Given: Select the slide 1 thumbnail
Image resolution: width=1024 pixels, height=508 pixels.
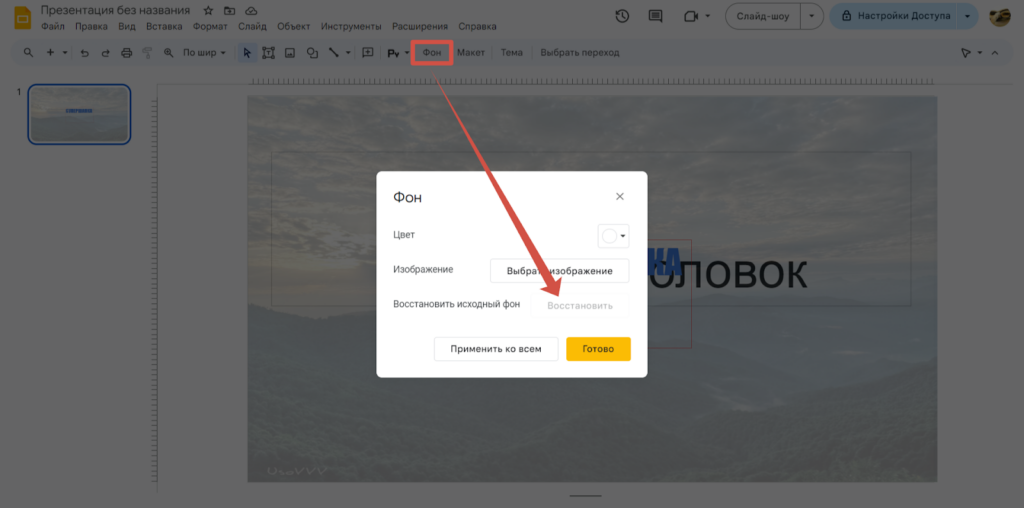Looking at the screenshot, I should pos(79,114).
